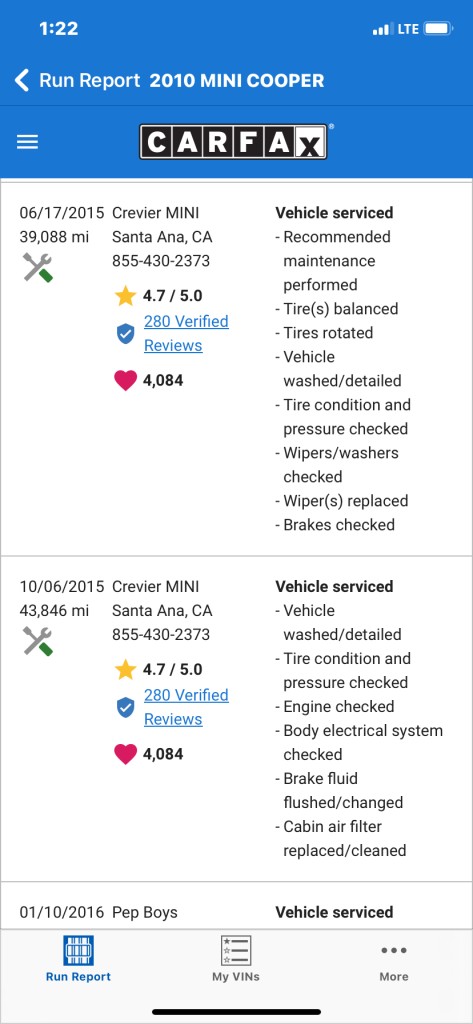Screen dimensions: 473x1024
Task: Click the blue verified shield in first record
Action: tap(125, 334)
